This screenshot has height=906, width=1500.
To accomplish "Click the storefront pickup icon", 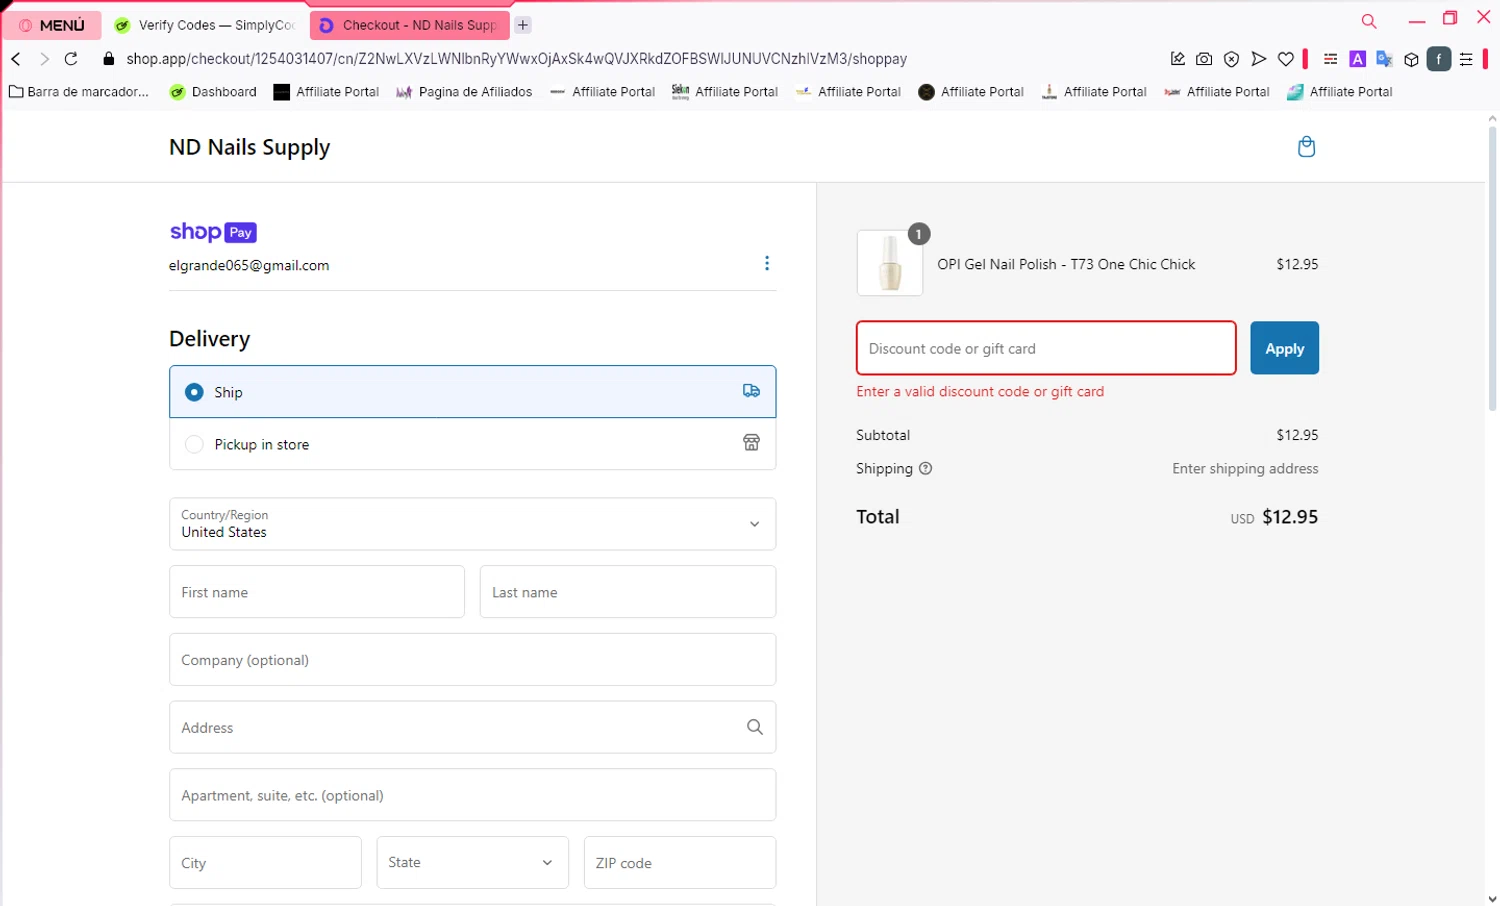I will click(x=751, y=443).
